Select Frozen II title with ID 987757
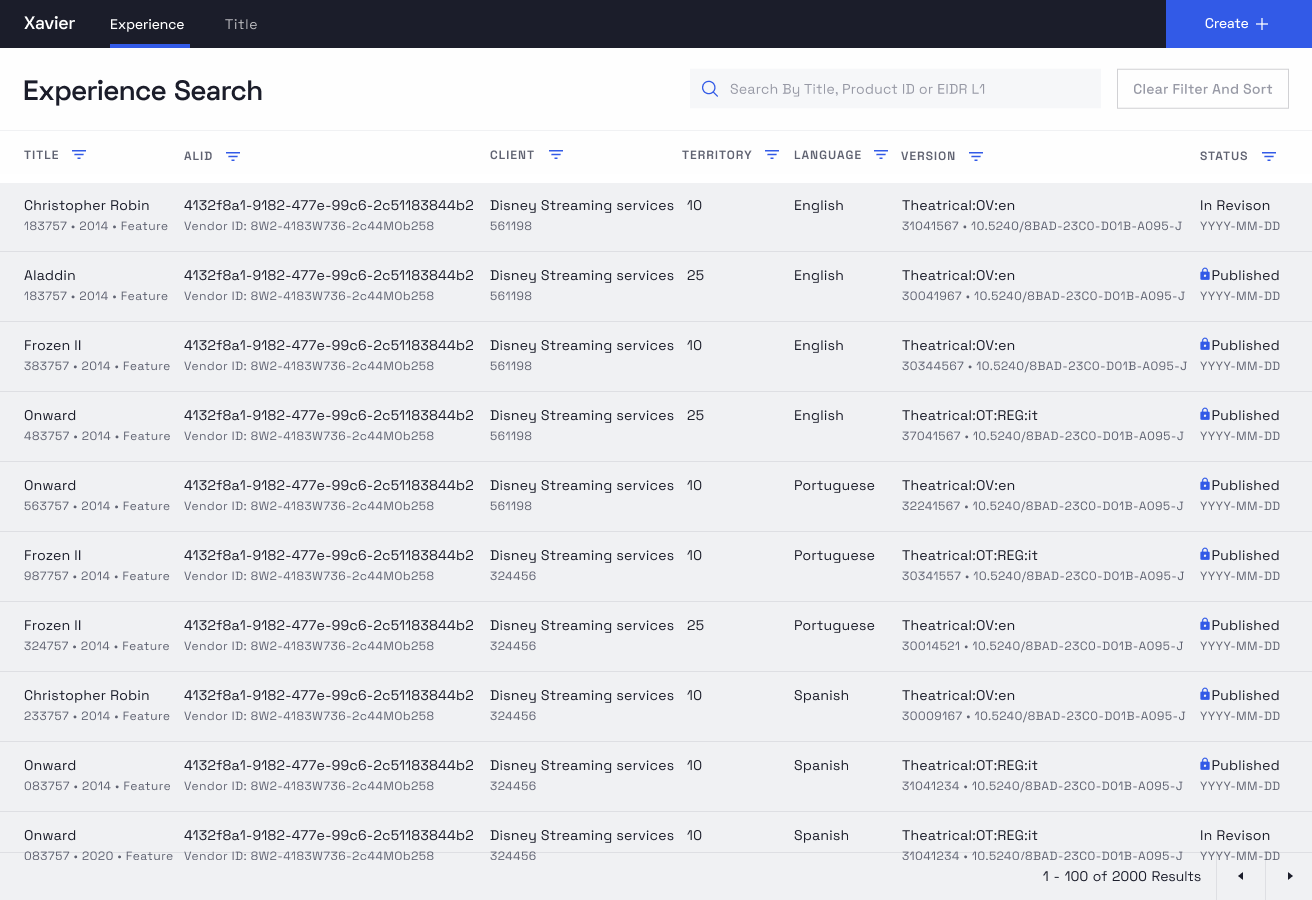The height and width of the screenshot is (900, 1312). tap(53, 555)
